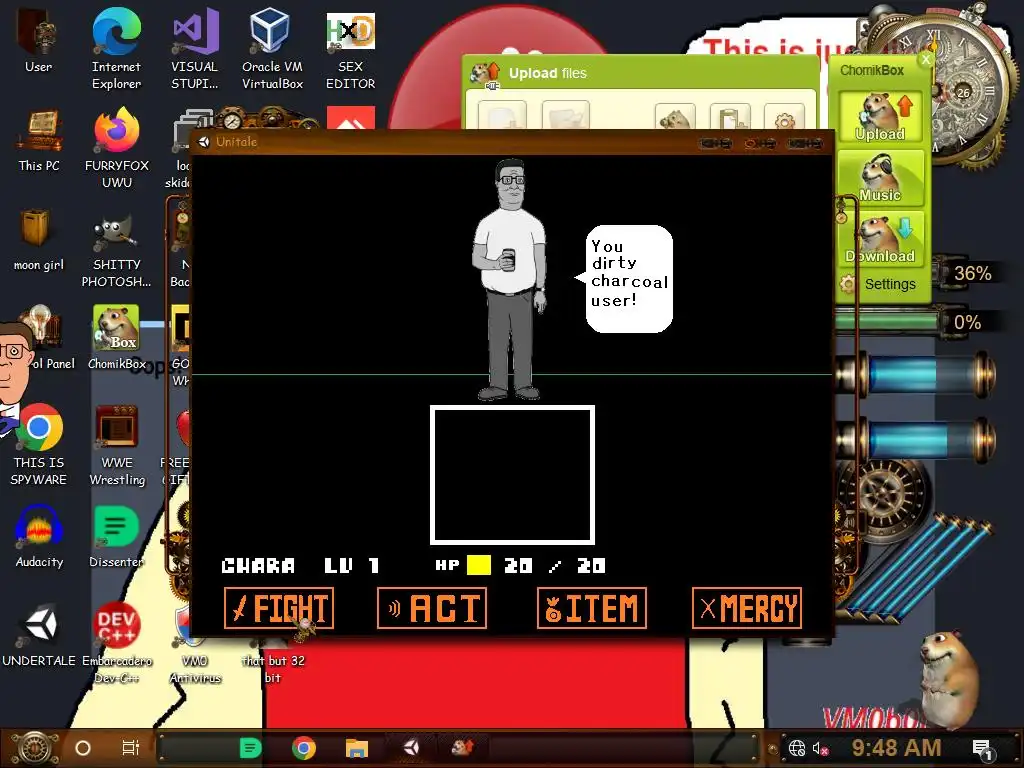Open SEX EDITOR HxD desktop icon
The width and height of the screenshot is (1024, 768).
351,49
